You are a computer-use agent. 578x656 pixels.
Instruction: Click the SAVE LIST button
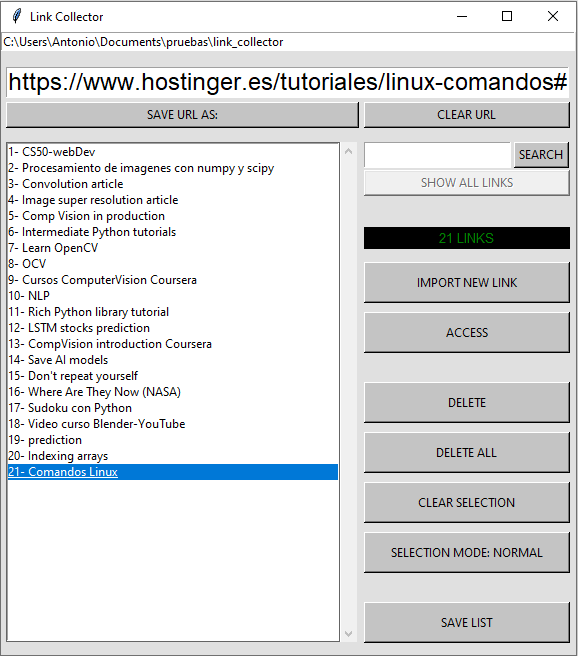coord(467,623)
